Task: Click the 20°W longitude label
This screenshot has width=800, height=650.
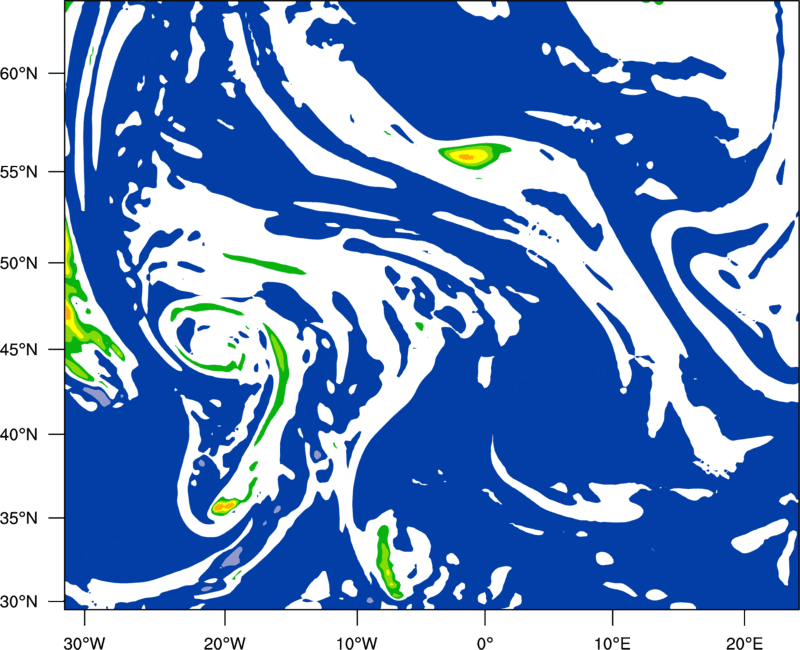Action: coord(224,643)
